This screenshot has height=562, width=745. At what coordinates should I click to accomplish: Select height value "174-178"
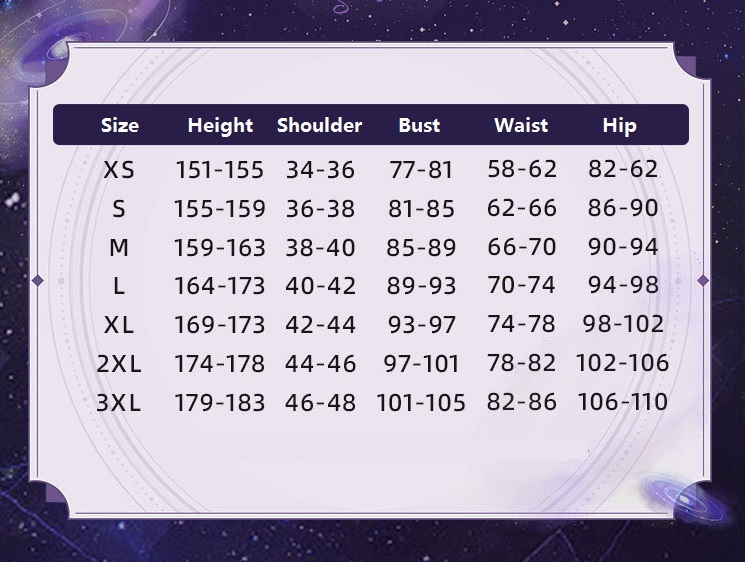219,364
